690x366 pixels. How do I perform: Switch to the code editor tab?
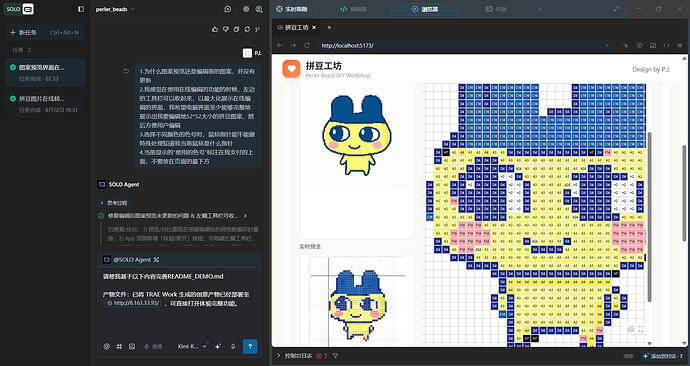tap(353, 9)
